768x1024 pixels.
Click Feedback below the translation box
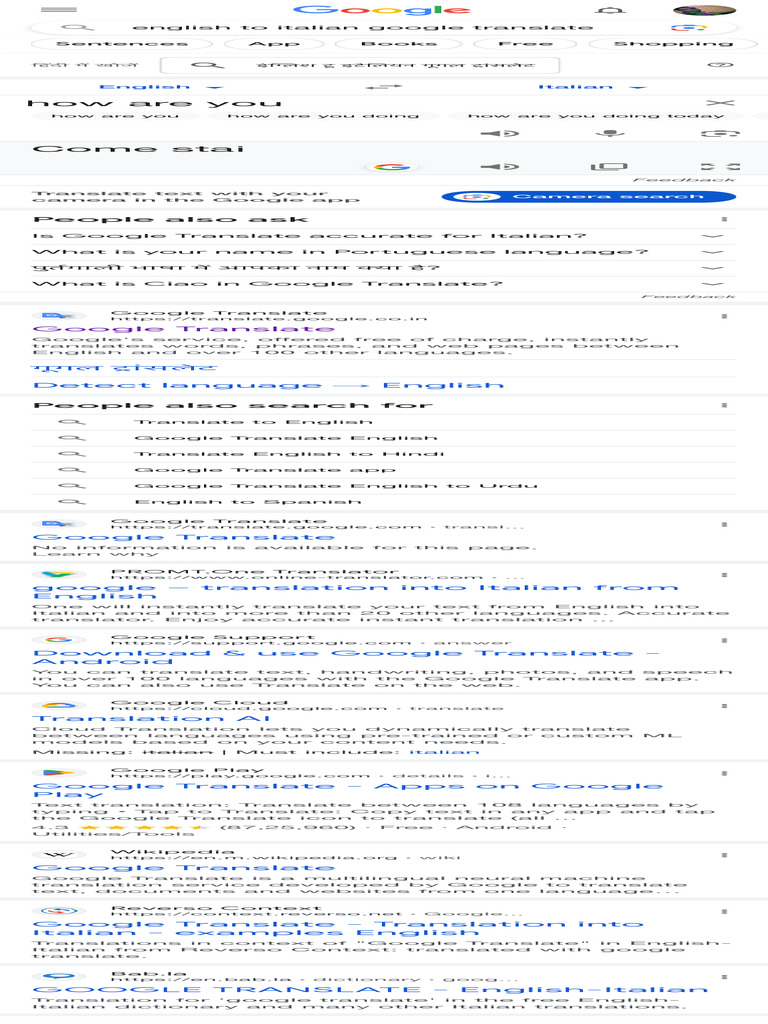point(684,180)
